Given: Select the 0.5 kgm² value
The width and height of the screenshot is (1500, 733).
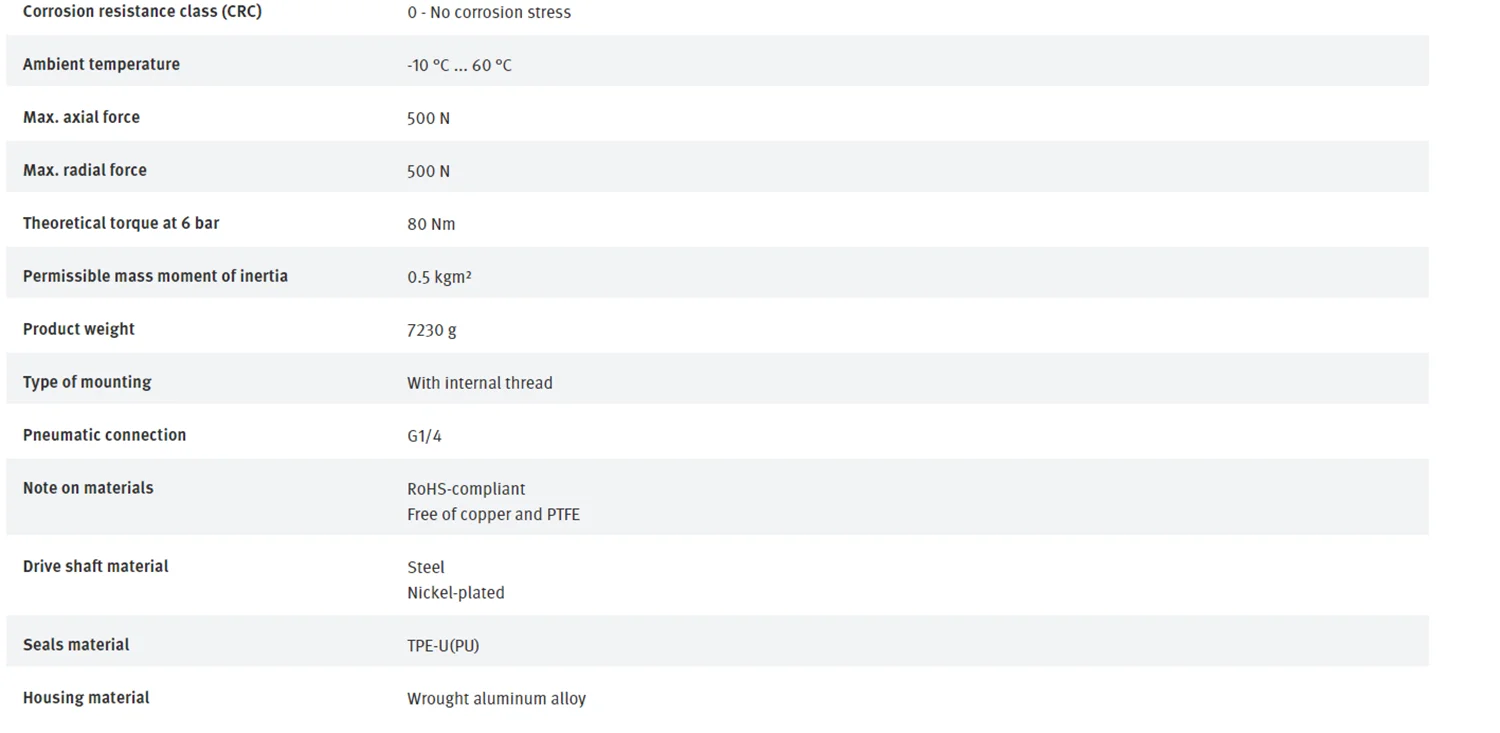Looking at the screenshot, I should (x=439, y=277).
